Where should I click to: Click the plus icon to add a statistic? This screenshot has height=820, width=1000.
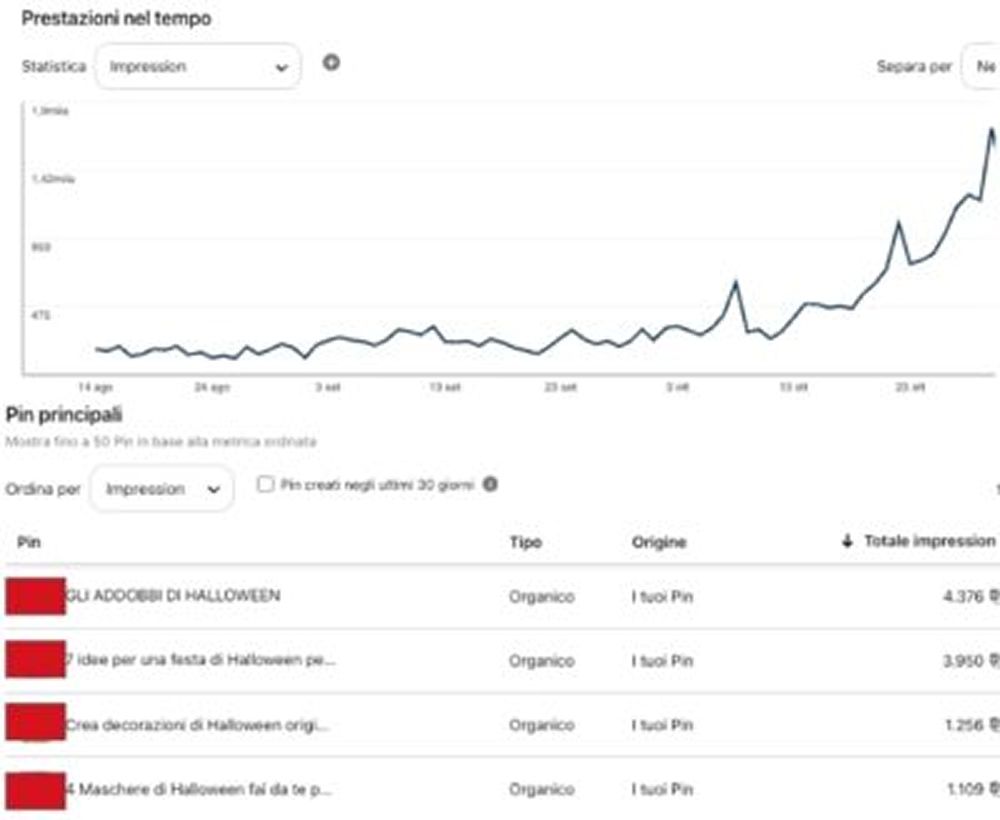coord(331,63)
